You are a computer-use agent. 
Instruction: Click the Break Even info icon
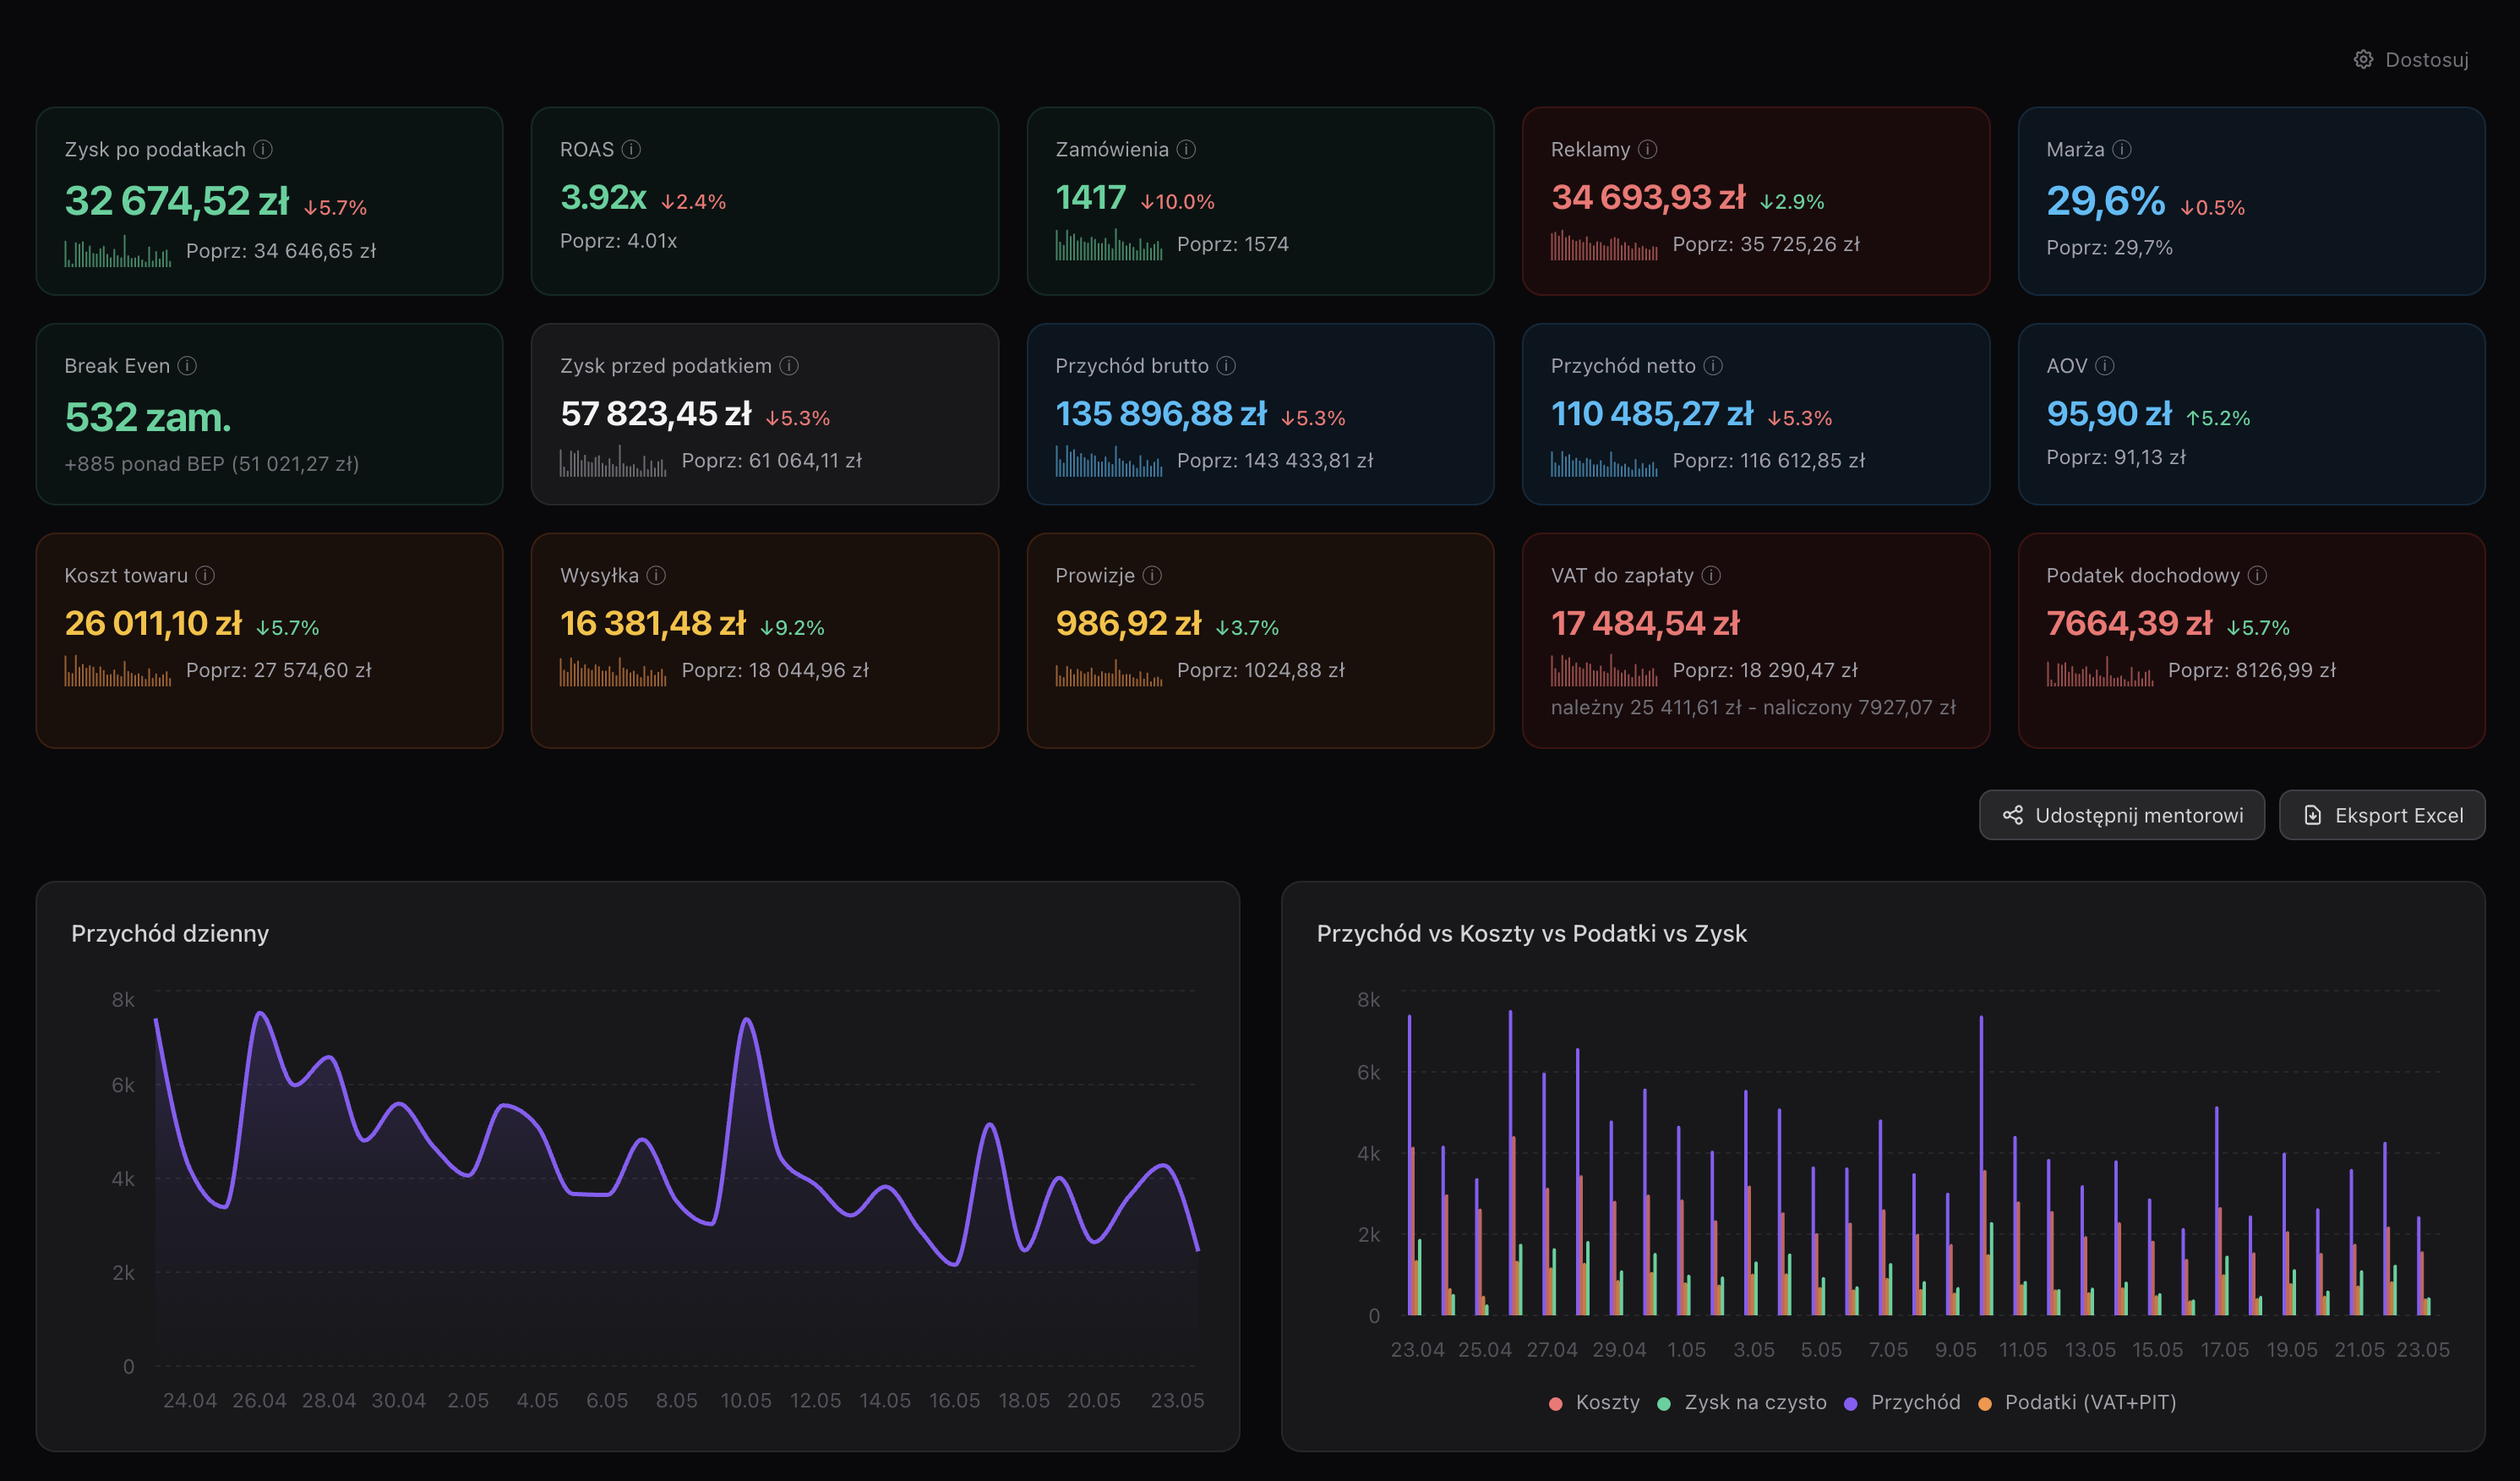pos(187,365)
